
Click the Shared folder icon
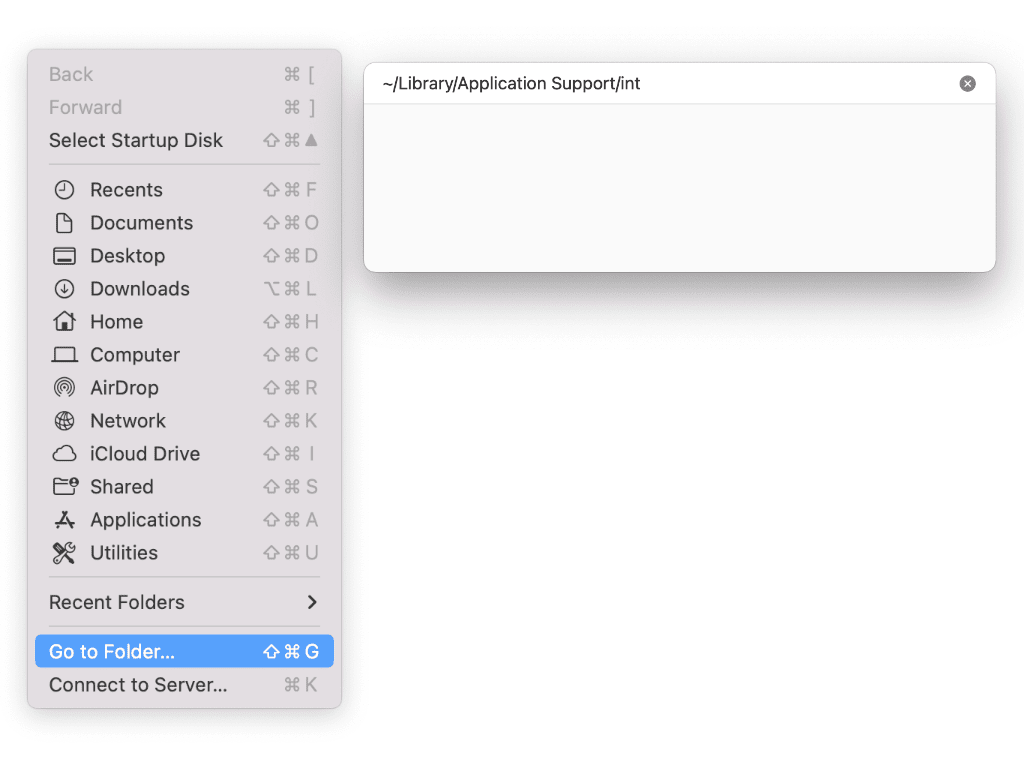coord(64,487)
